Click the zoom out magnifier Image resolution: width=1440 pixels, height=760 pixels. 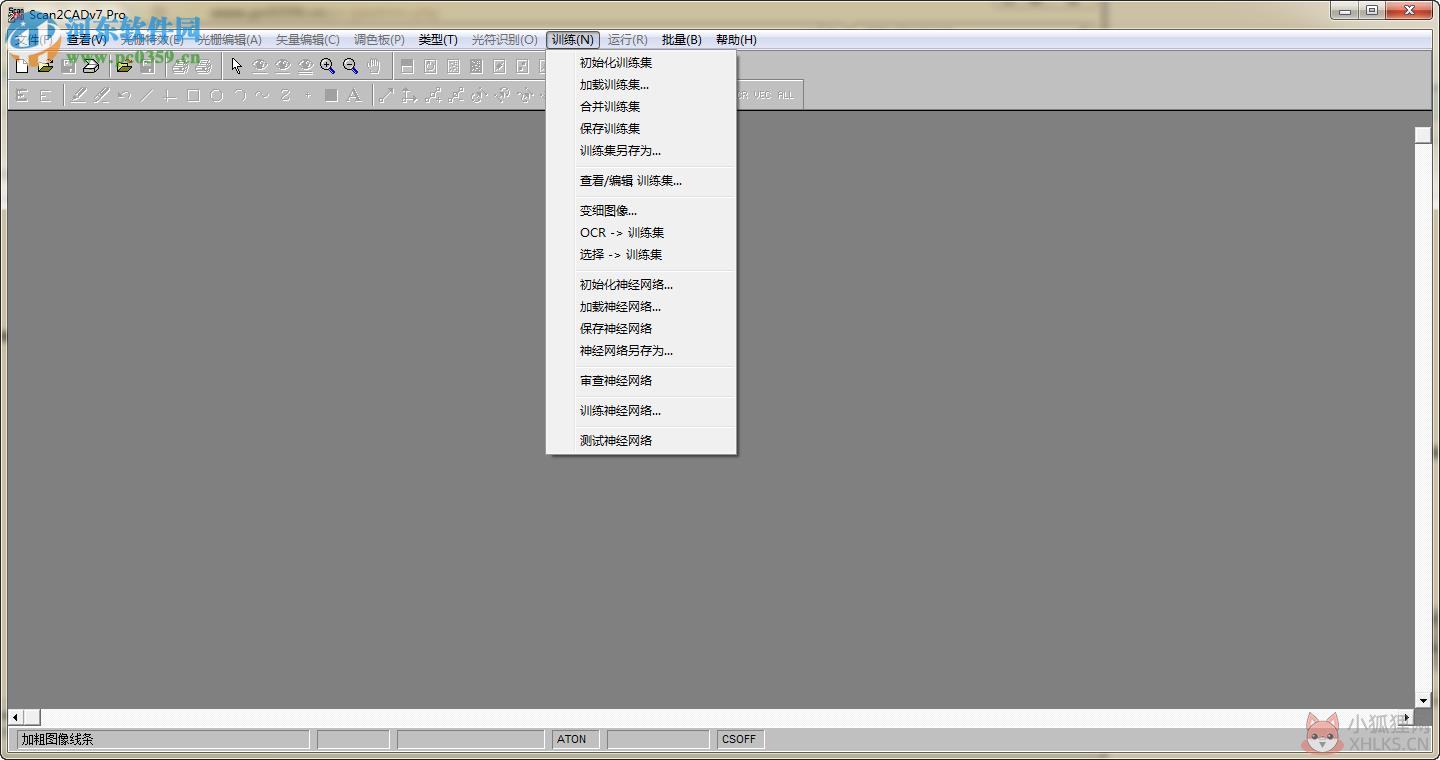tap(350, 66)
